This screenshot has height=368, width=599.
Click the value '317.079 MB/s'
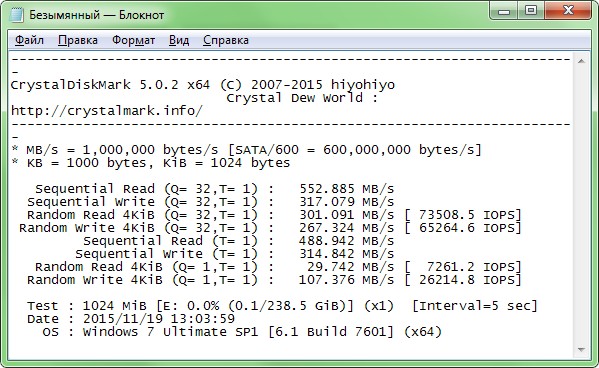[x=346, y=202]
